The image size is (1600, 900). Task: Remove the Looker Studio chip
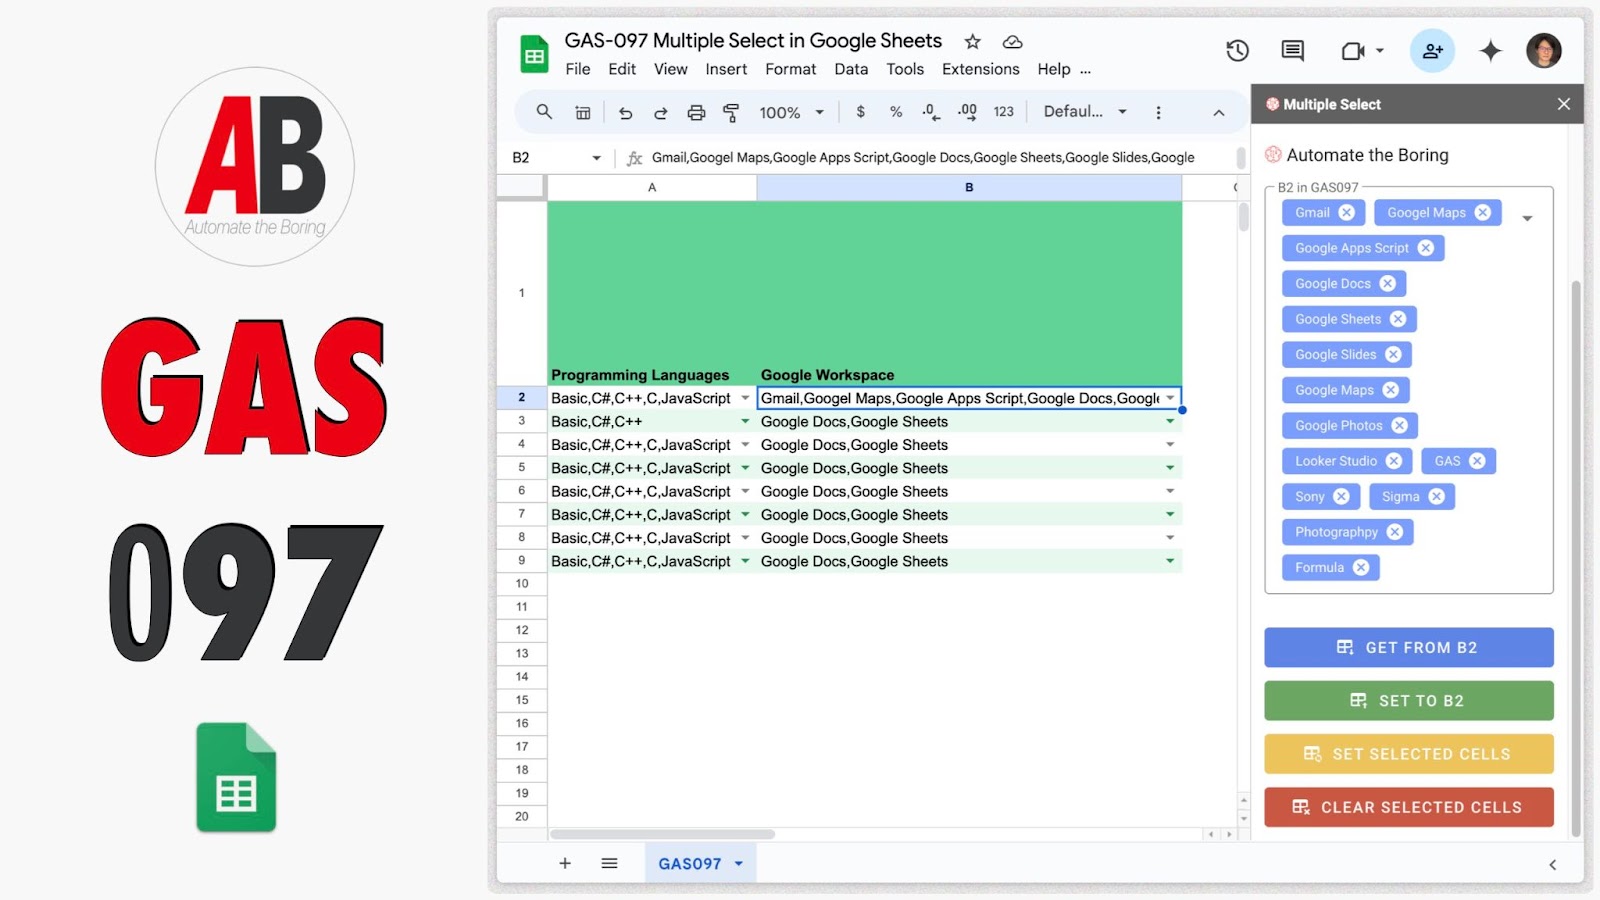1394,461
